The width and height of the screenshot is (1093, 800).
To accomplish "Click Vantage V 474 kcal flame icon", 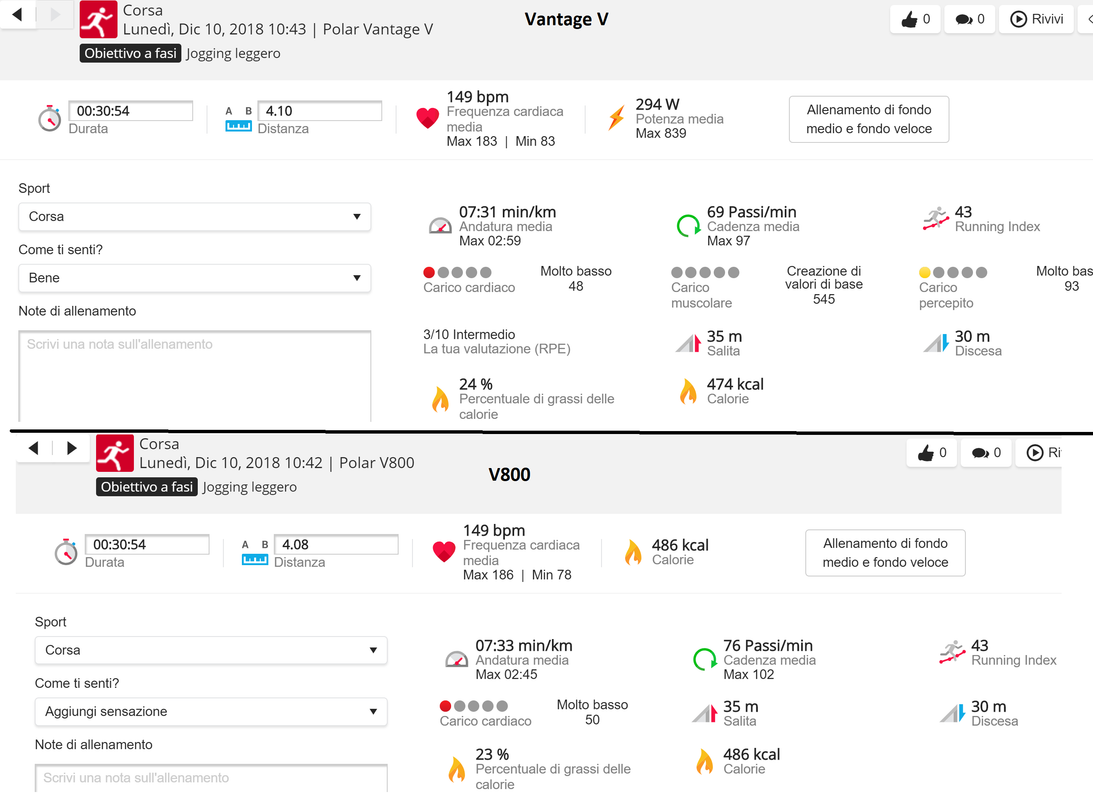I will click(689, 392).
